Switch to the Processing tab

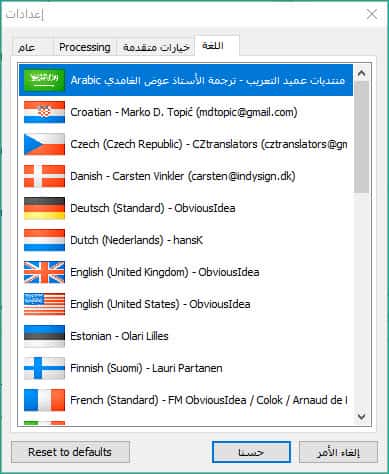coord(85,47)
